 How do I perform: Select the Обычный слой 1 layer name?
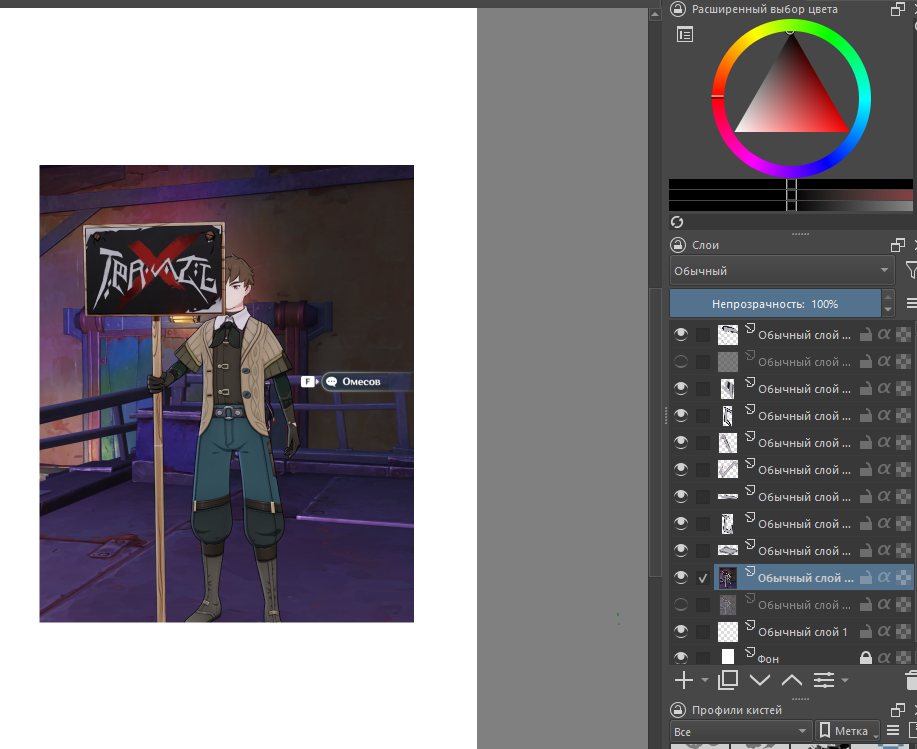pyautogui.click(x=802, y=631)
